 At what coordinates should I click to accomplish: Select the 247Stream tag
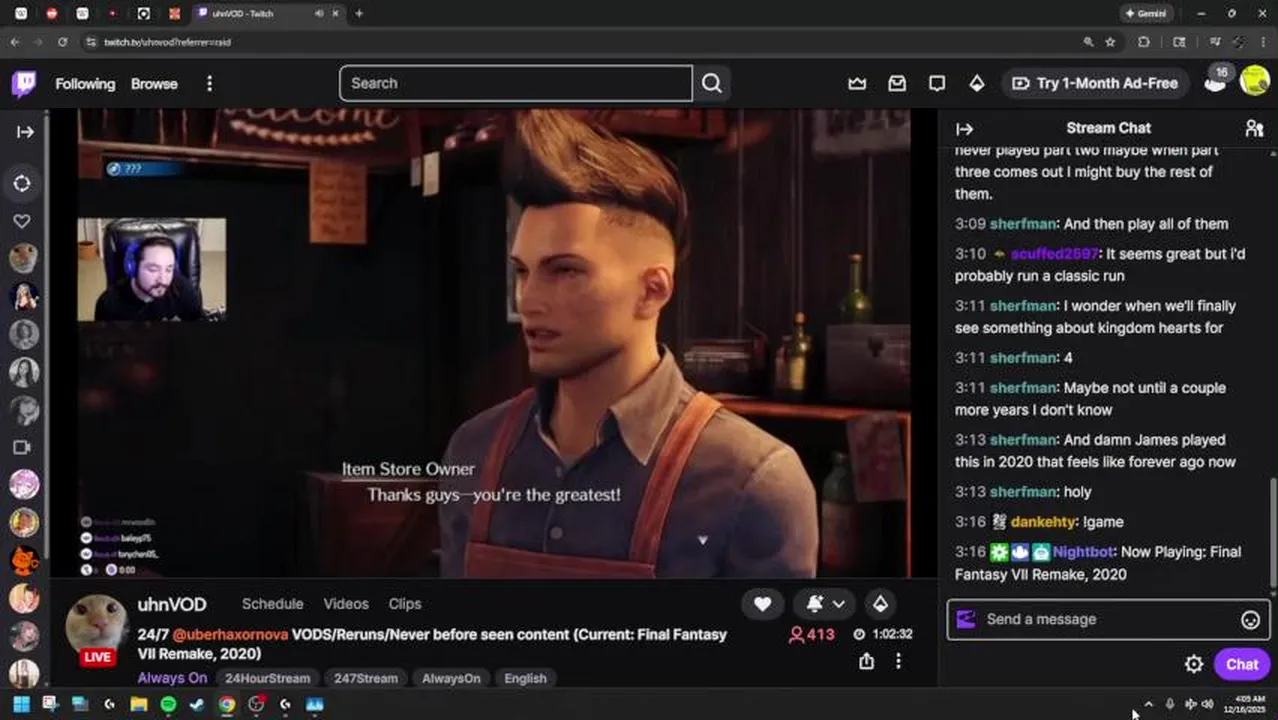(366, 678)
